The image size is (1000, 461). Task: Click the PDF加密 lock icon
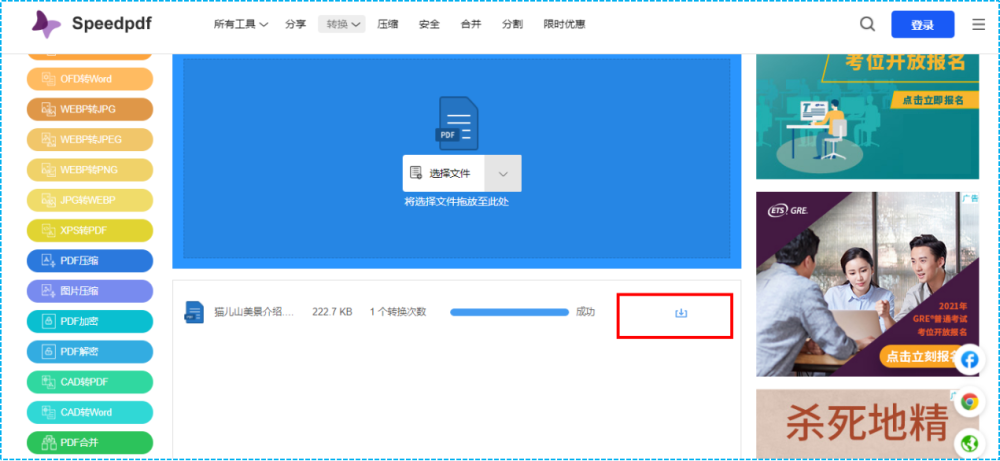(48, 321)
